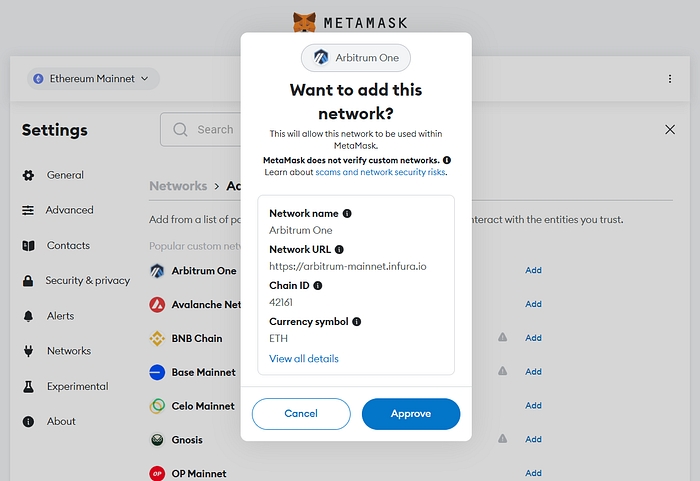The height and width of the screenshot is (481, 700).
Task: Click the info icon beside Network name
Action: coord(347,214)
